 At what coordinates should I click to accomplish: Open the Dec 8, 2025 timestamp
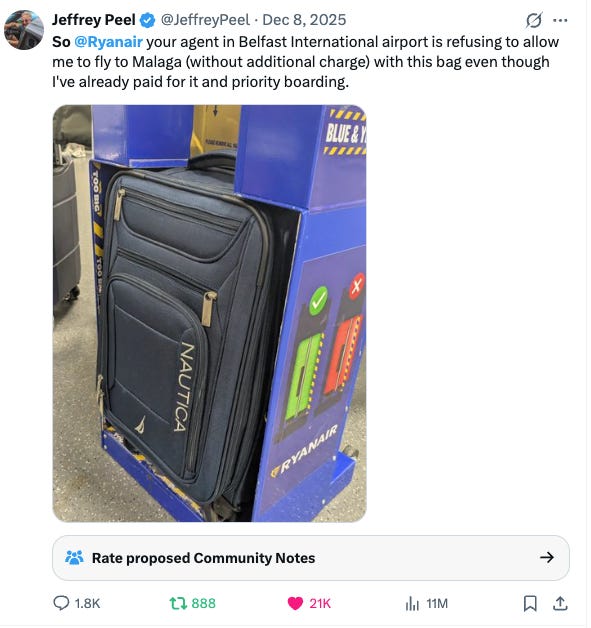pos(304,20)
